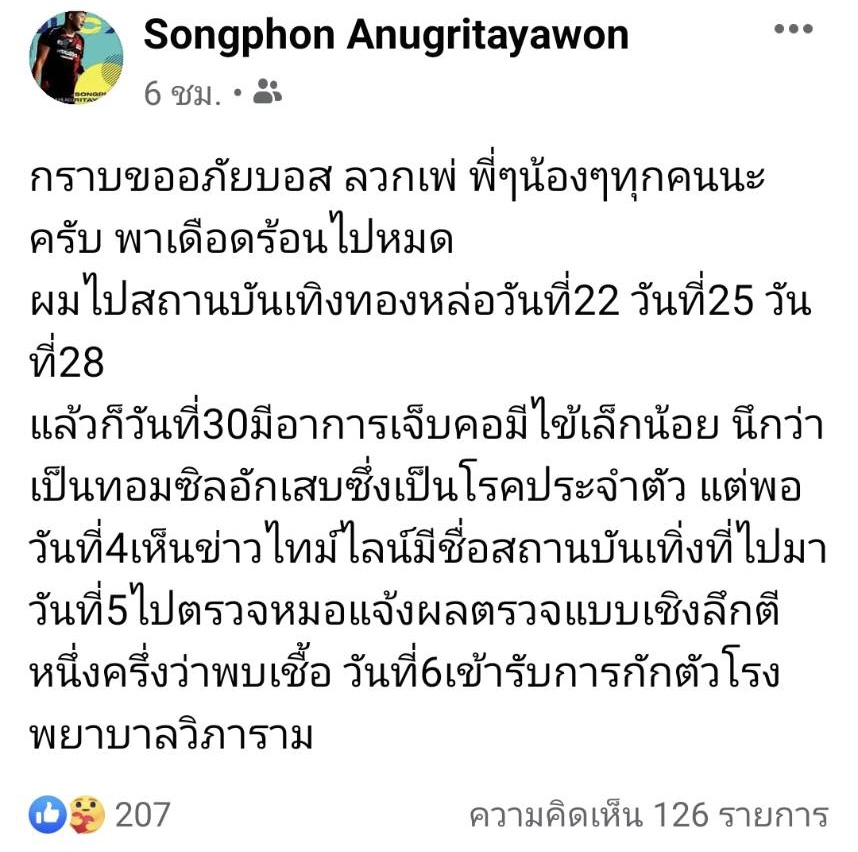Click the line starting 'แล้วก็วันที่30'
This screenshot has height=852, width=858.
426,423
